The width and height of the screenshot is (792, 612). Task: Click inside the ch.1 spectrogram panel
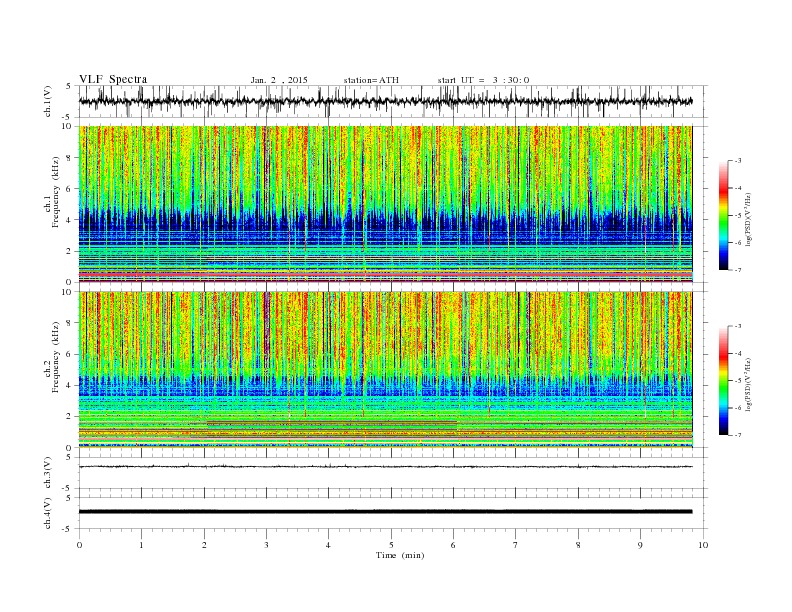pos(385,204)
